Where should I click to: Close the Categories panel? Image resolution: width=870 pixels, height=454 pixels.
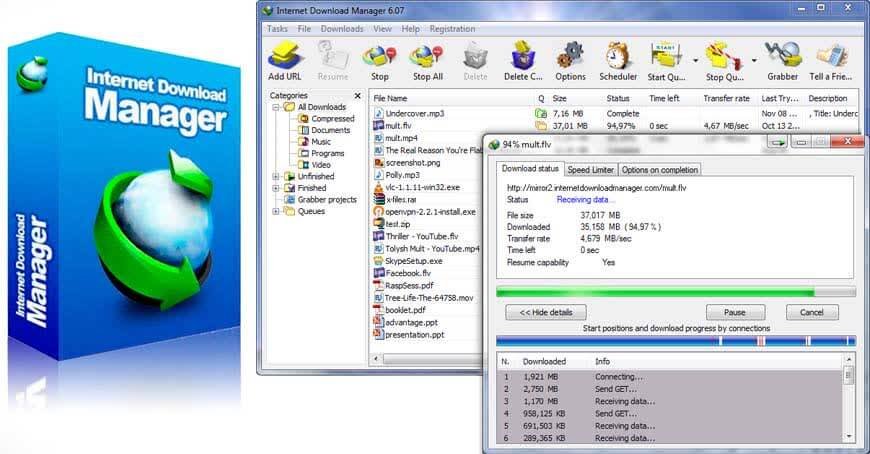pyautogui.click(x=357, y=95)
